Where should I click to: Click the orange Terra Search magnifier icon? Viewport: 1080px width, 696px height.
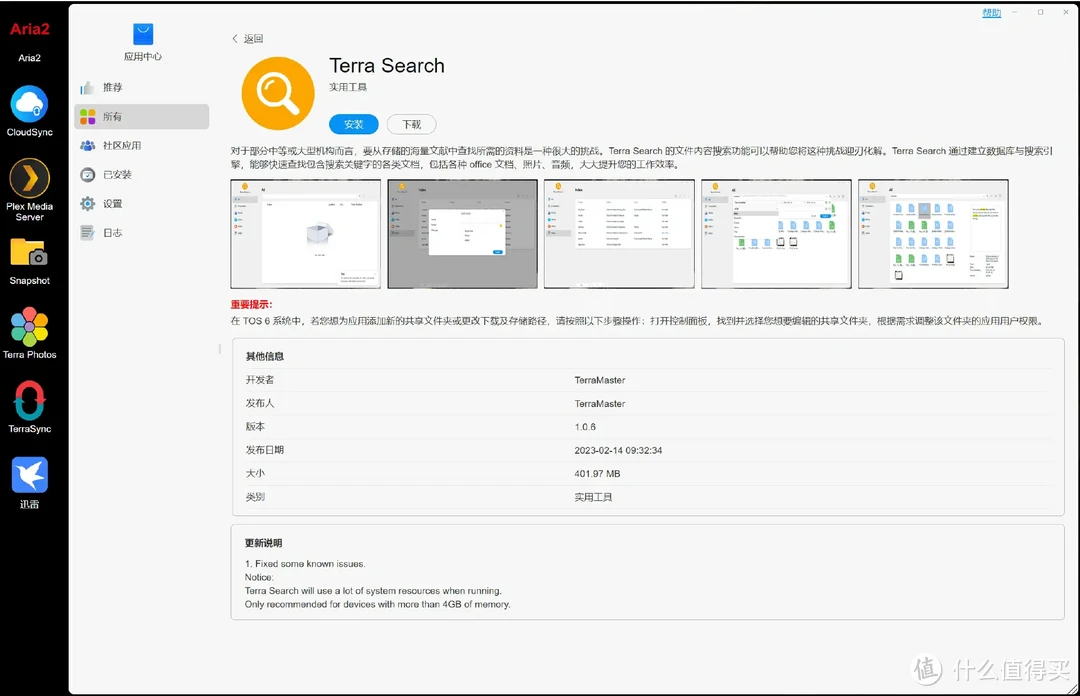pos(278,93)
